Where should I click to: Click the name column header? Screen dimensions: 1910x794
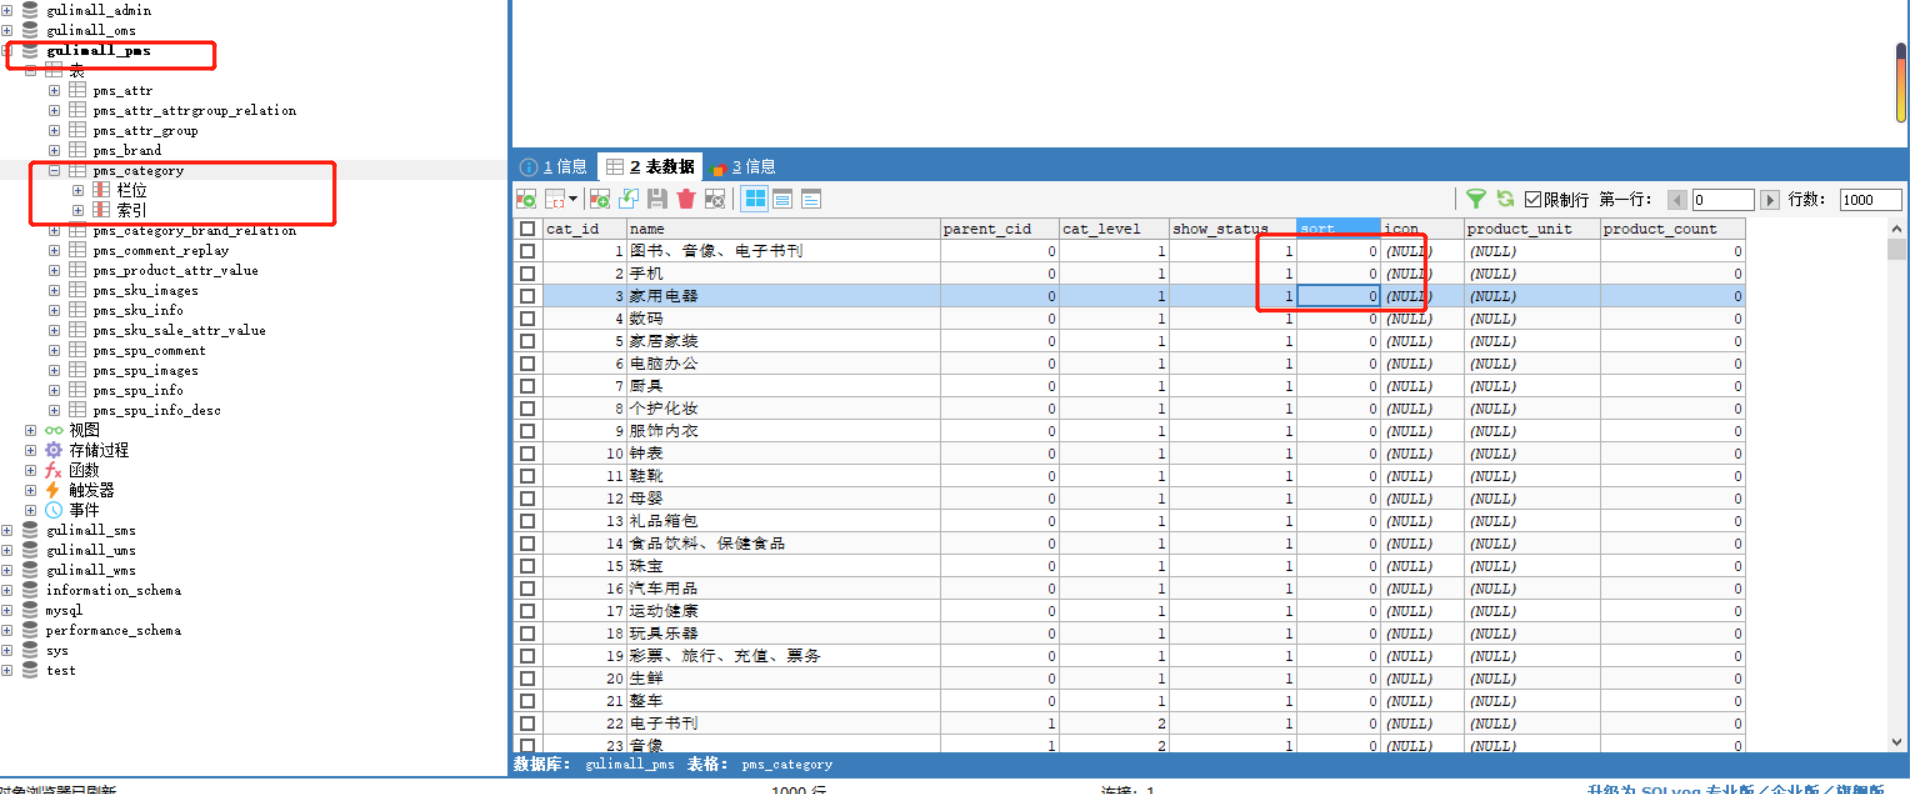[783, 228]
